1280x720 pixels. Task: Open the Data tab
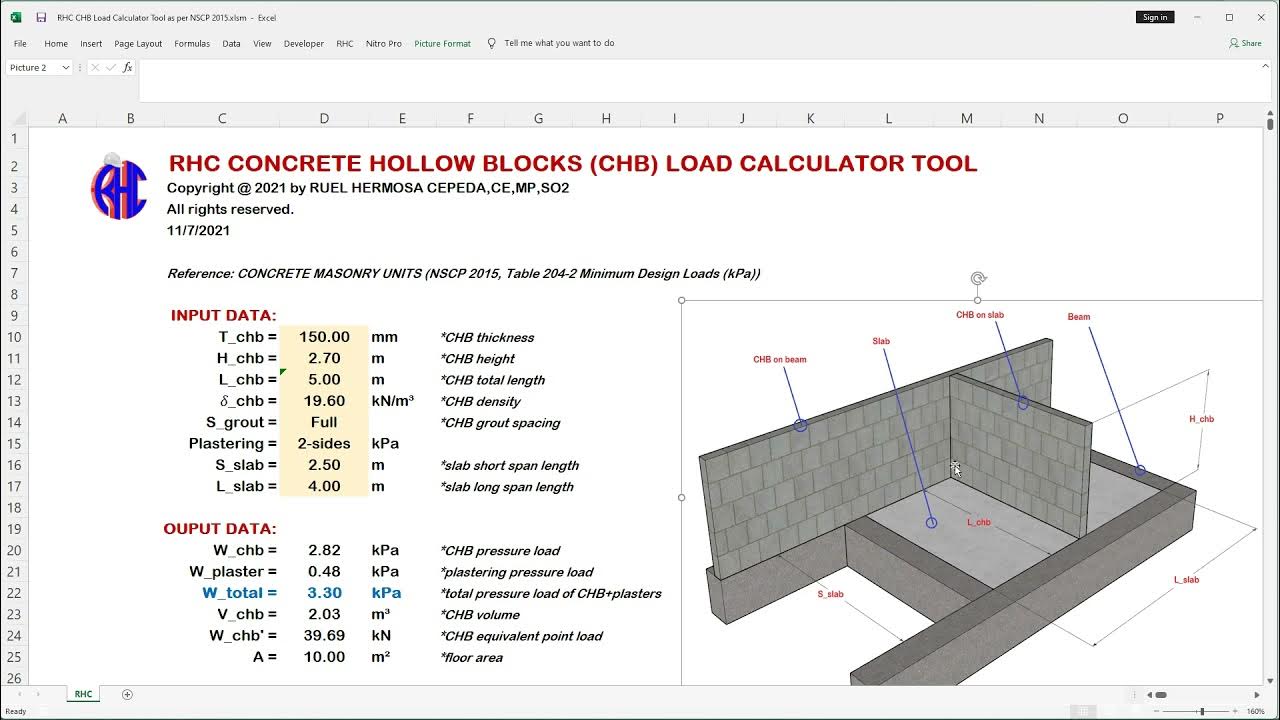pyautogui.click(x=231, y=43)
